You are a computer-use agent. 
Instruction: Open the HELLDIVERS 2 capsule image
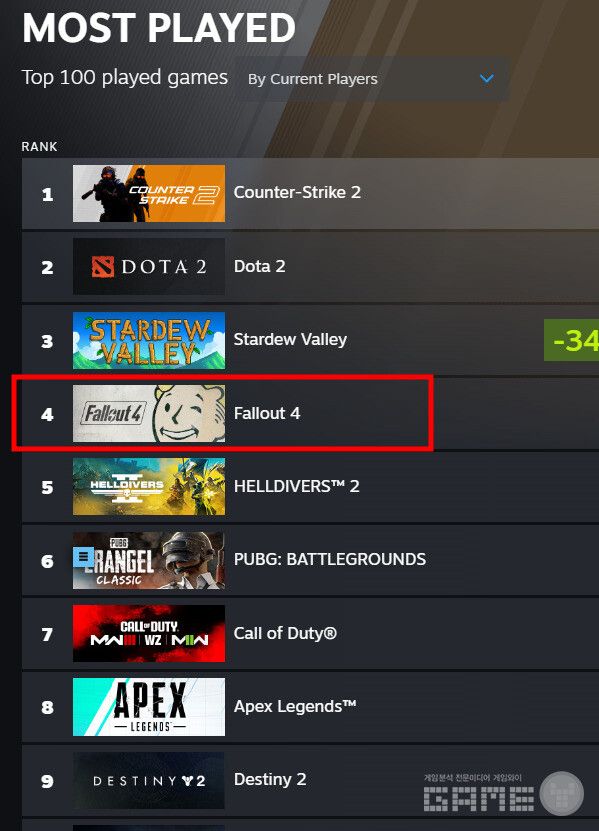[148, 487]
